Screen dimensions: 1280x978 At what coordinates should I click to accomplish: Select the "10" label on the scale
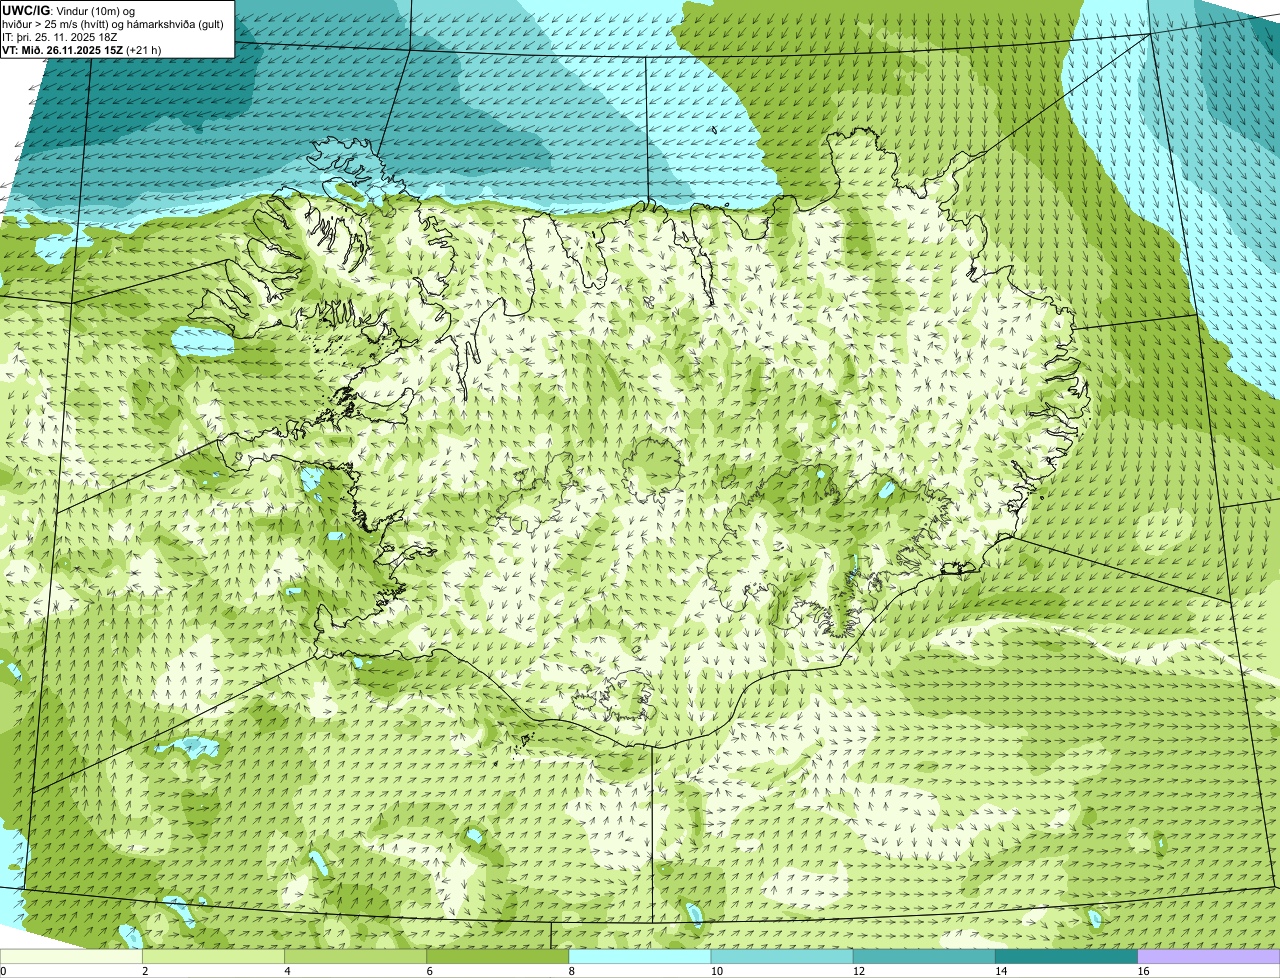(716, 971)
